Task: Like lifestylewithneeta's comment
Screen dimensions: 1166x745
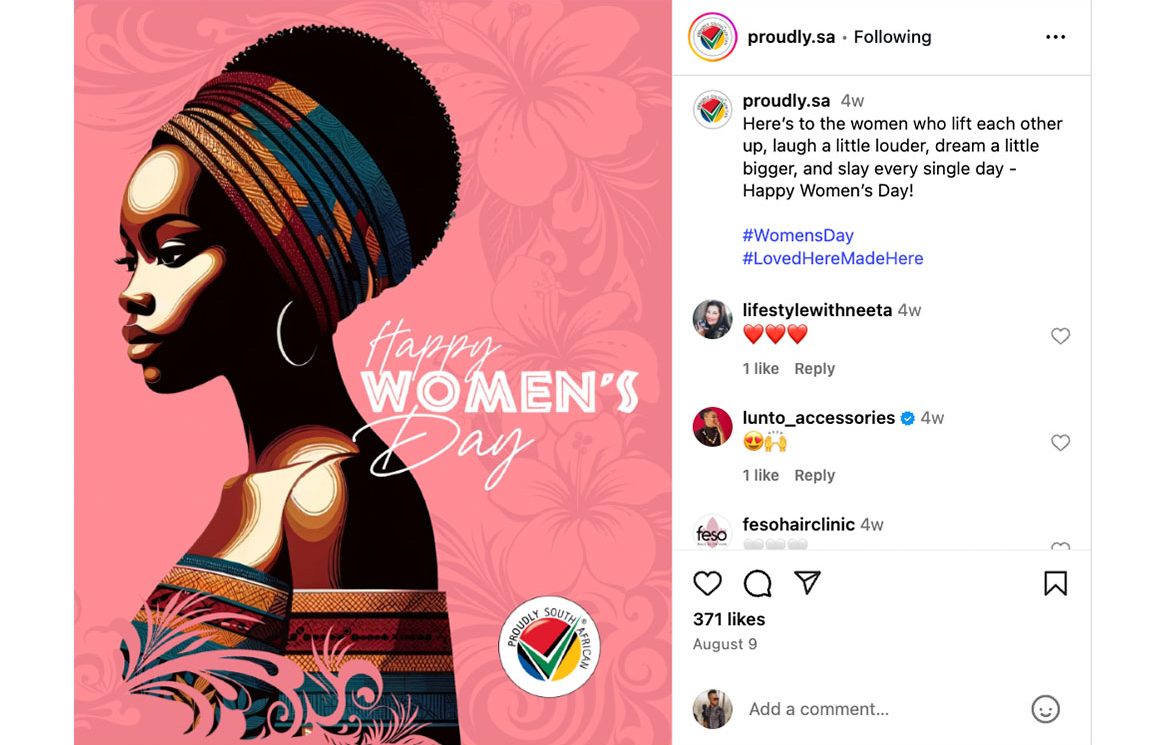Action: click(x=1060, y=336)
